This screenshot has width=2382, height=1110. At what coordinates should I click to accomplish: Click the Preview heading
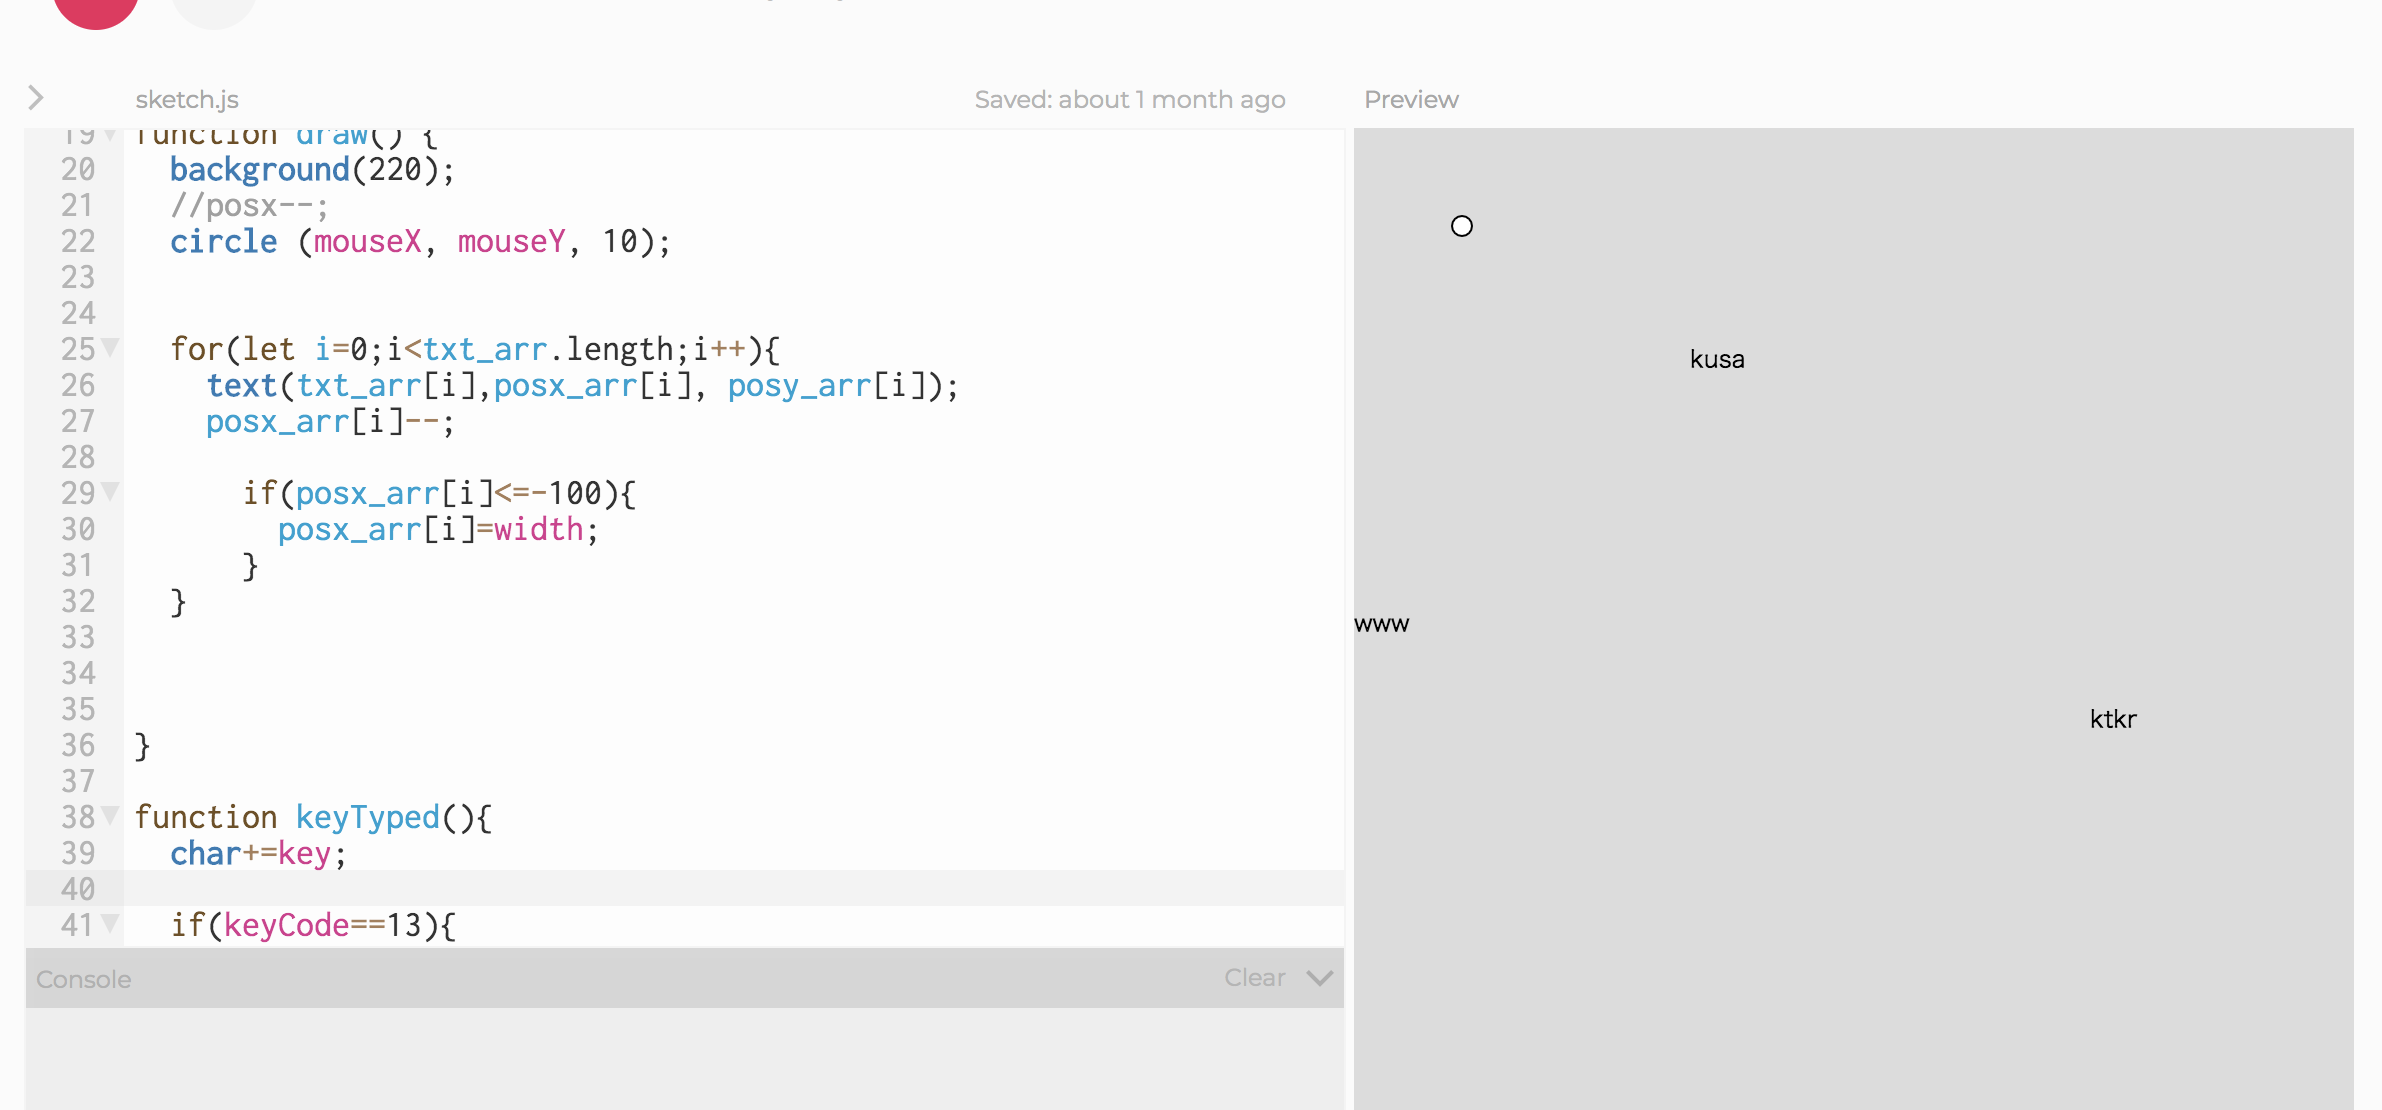(x=1411, y=99)
